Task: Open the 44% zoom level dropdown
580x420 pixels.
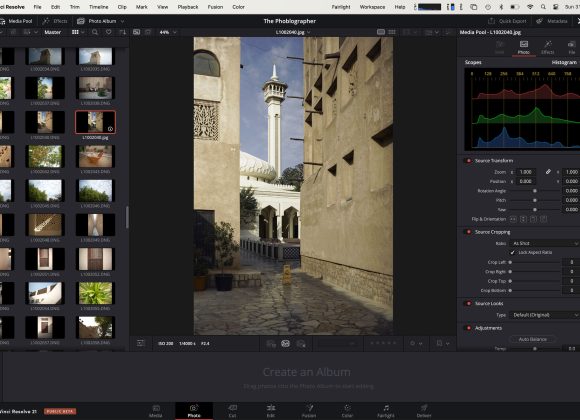Action: [168, 32]
